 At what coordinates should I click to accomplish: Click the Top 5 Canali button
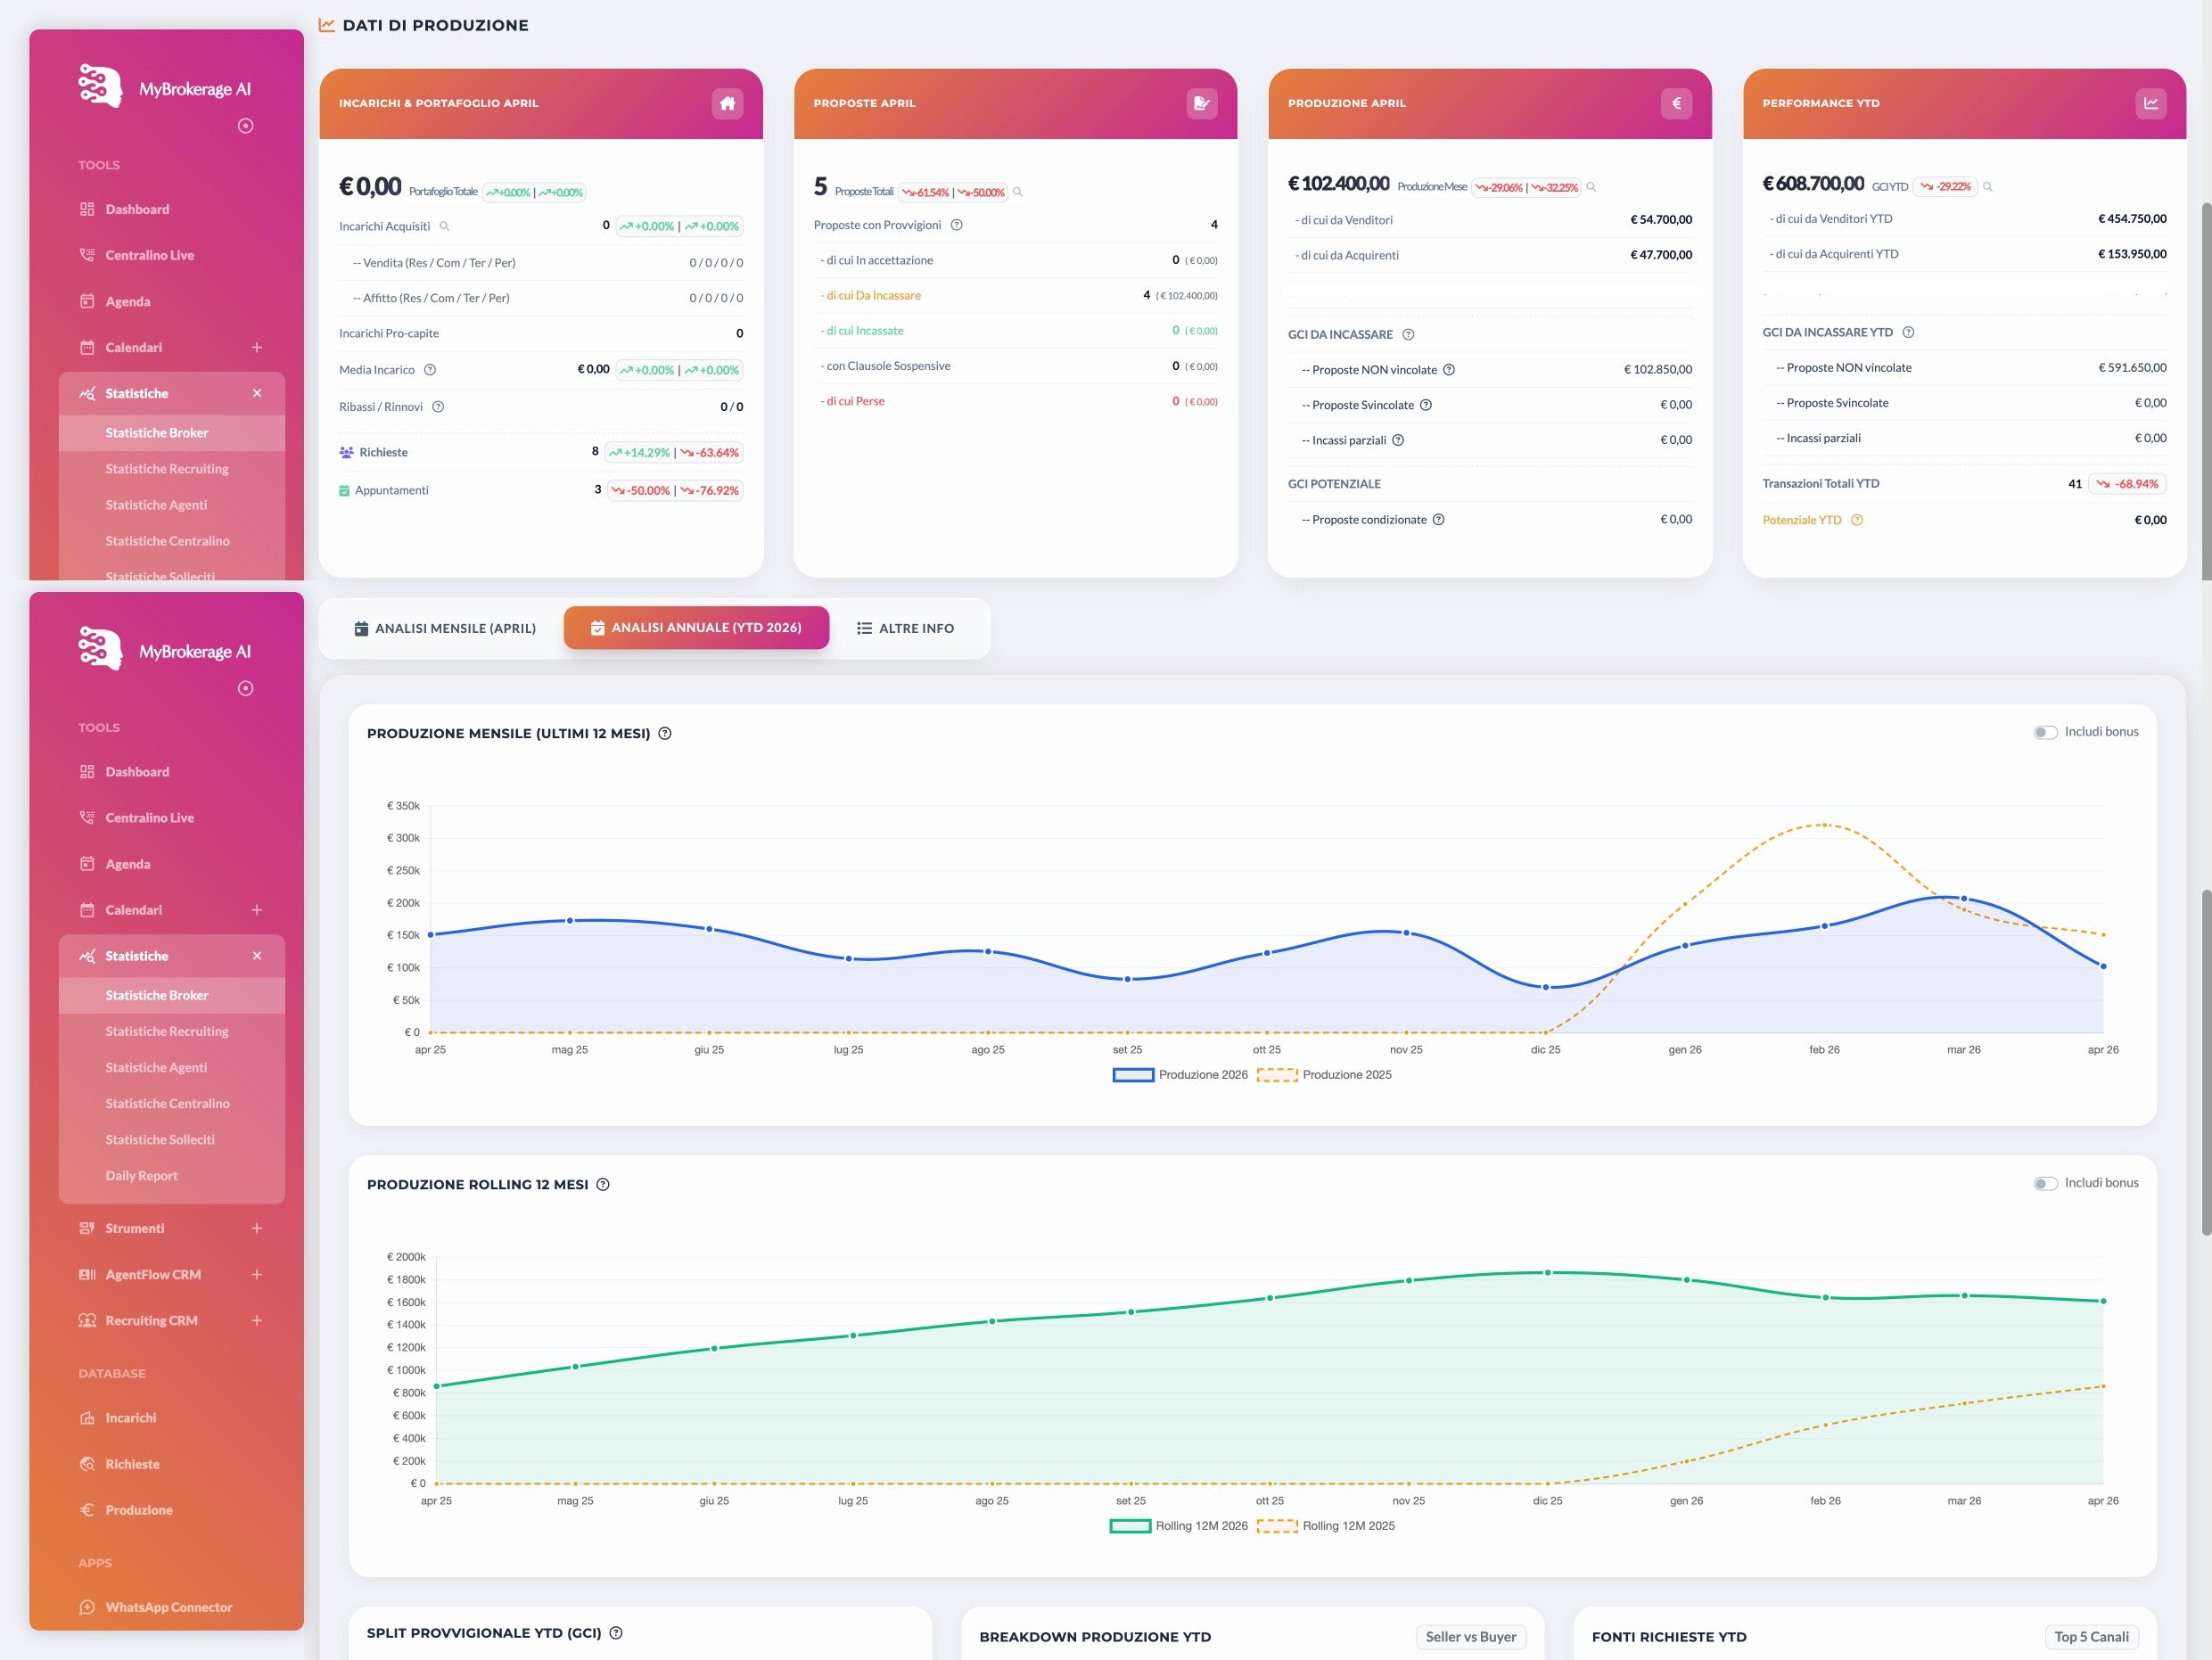tap(2091, 1637)
